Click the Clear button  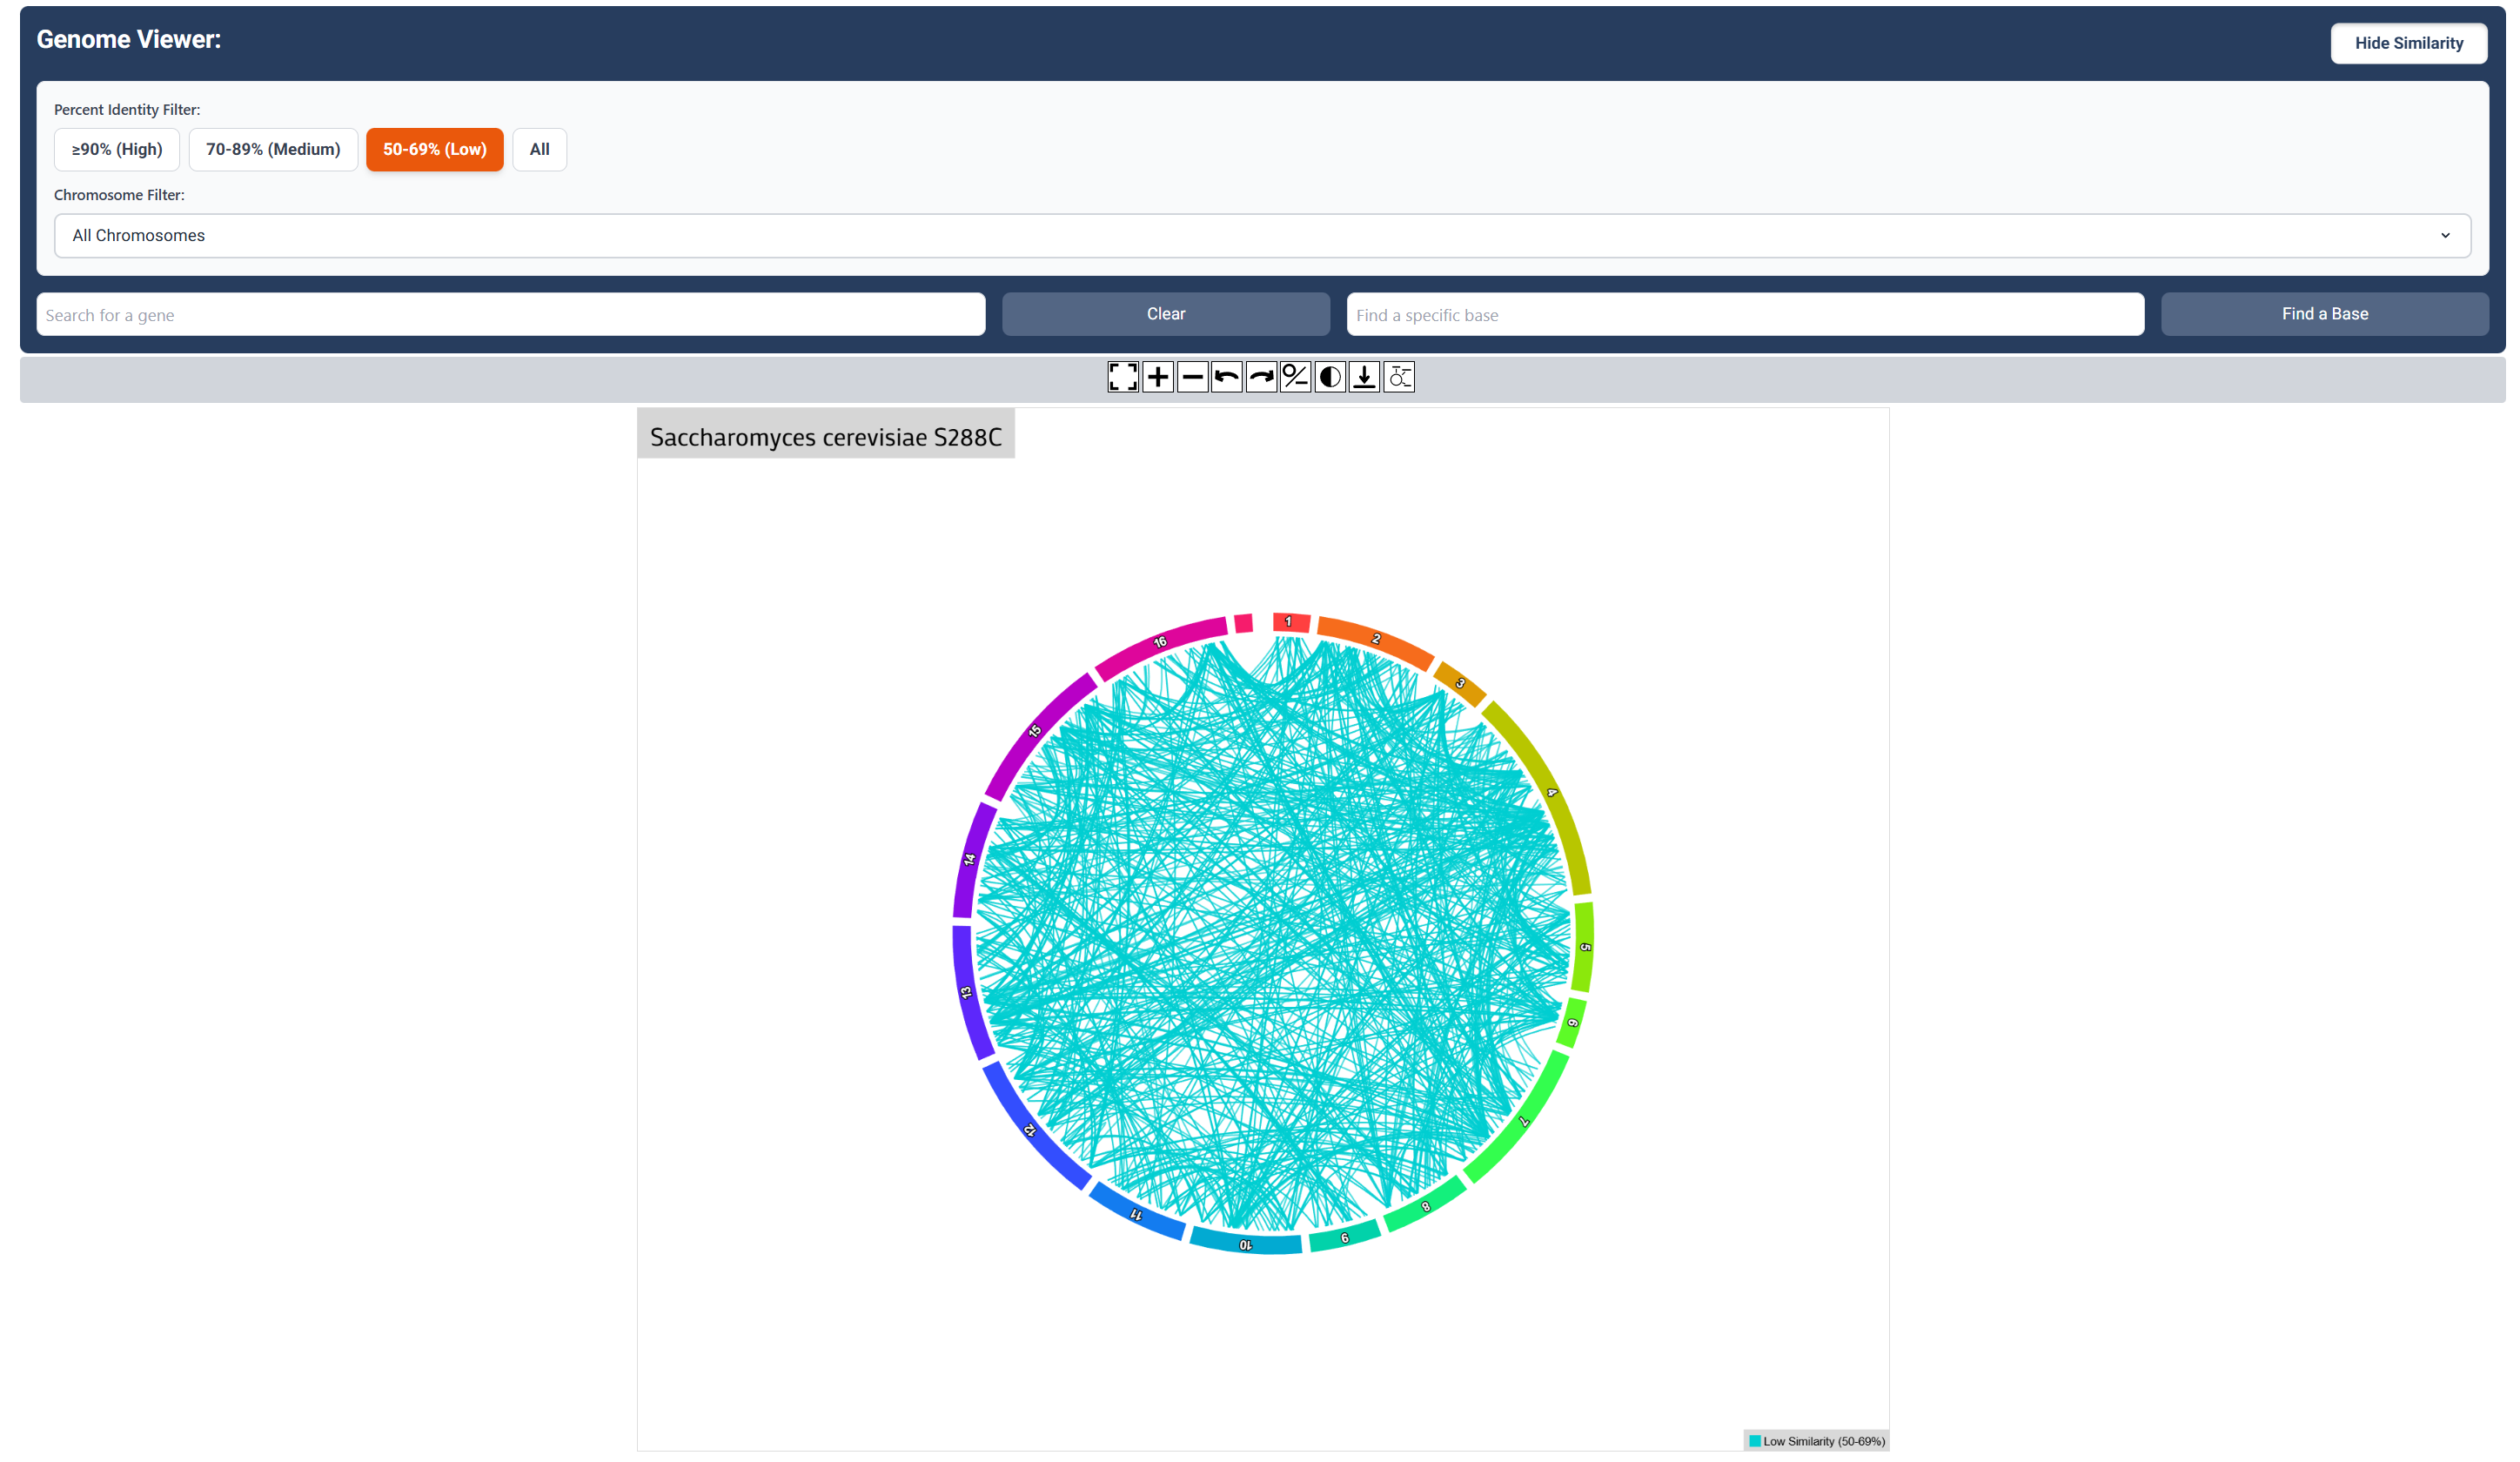[1165, 314]
